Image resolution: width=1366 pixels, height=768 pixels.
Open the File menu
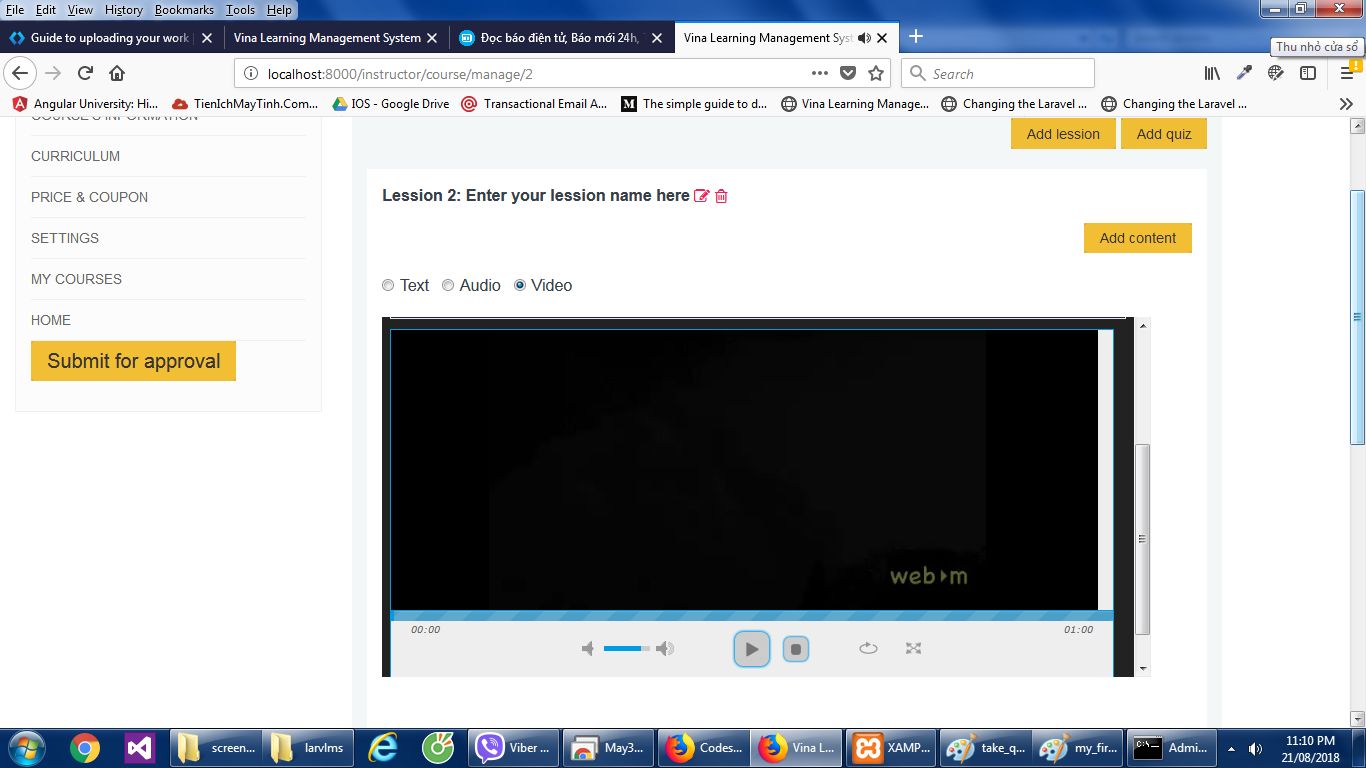point(15,10)
